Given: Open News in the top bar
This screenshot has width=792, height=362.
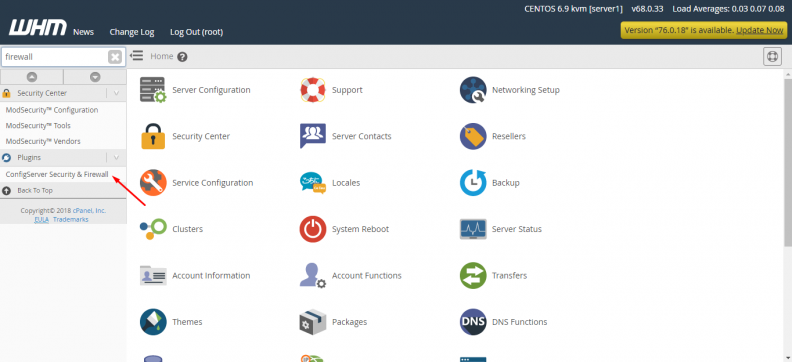Looking at the screenshot, I should tap(83, 32).
